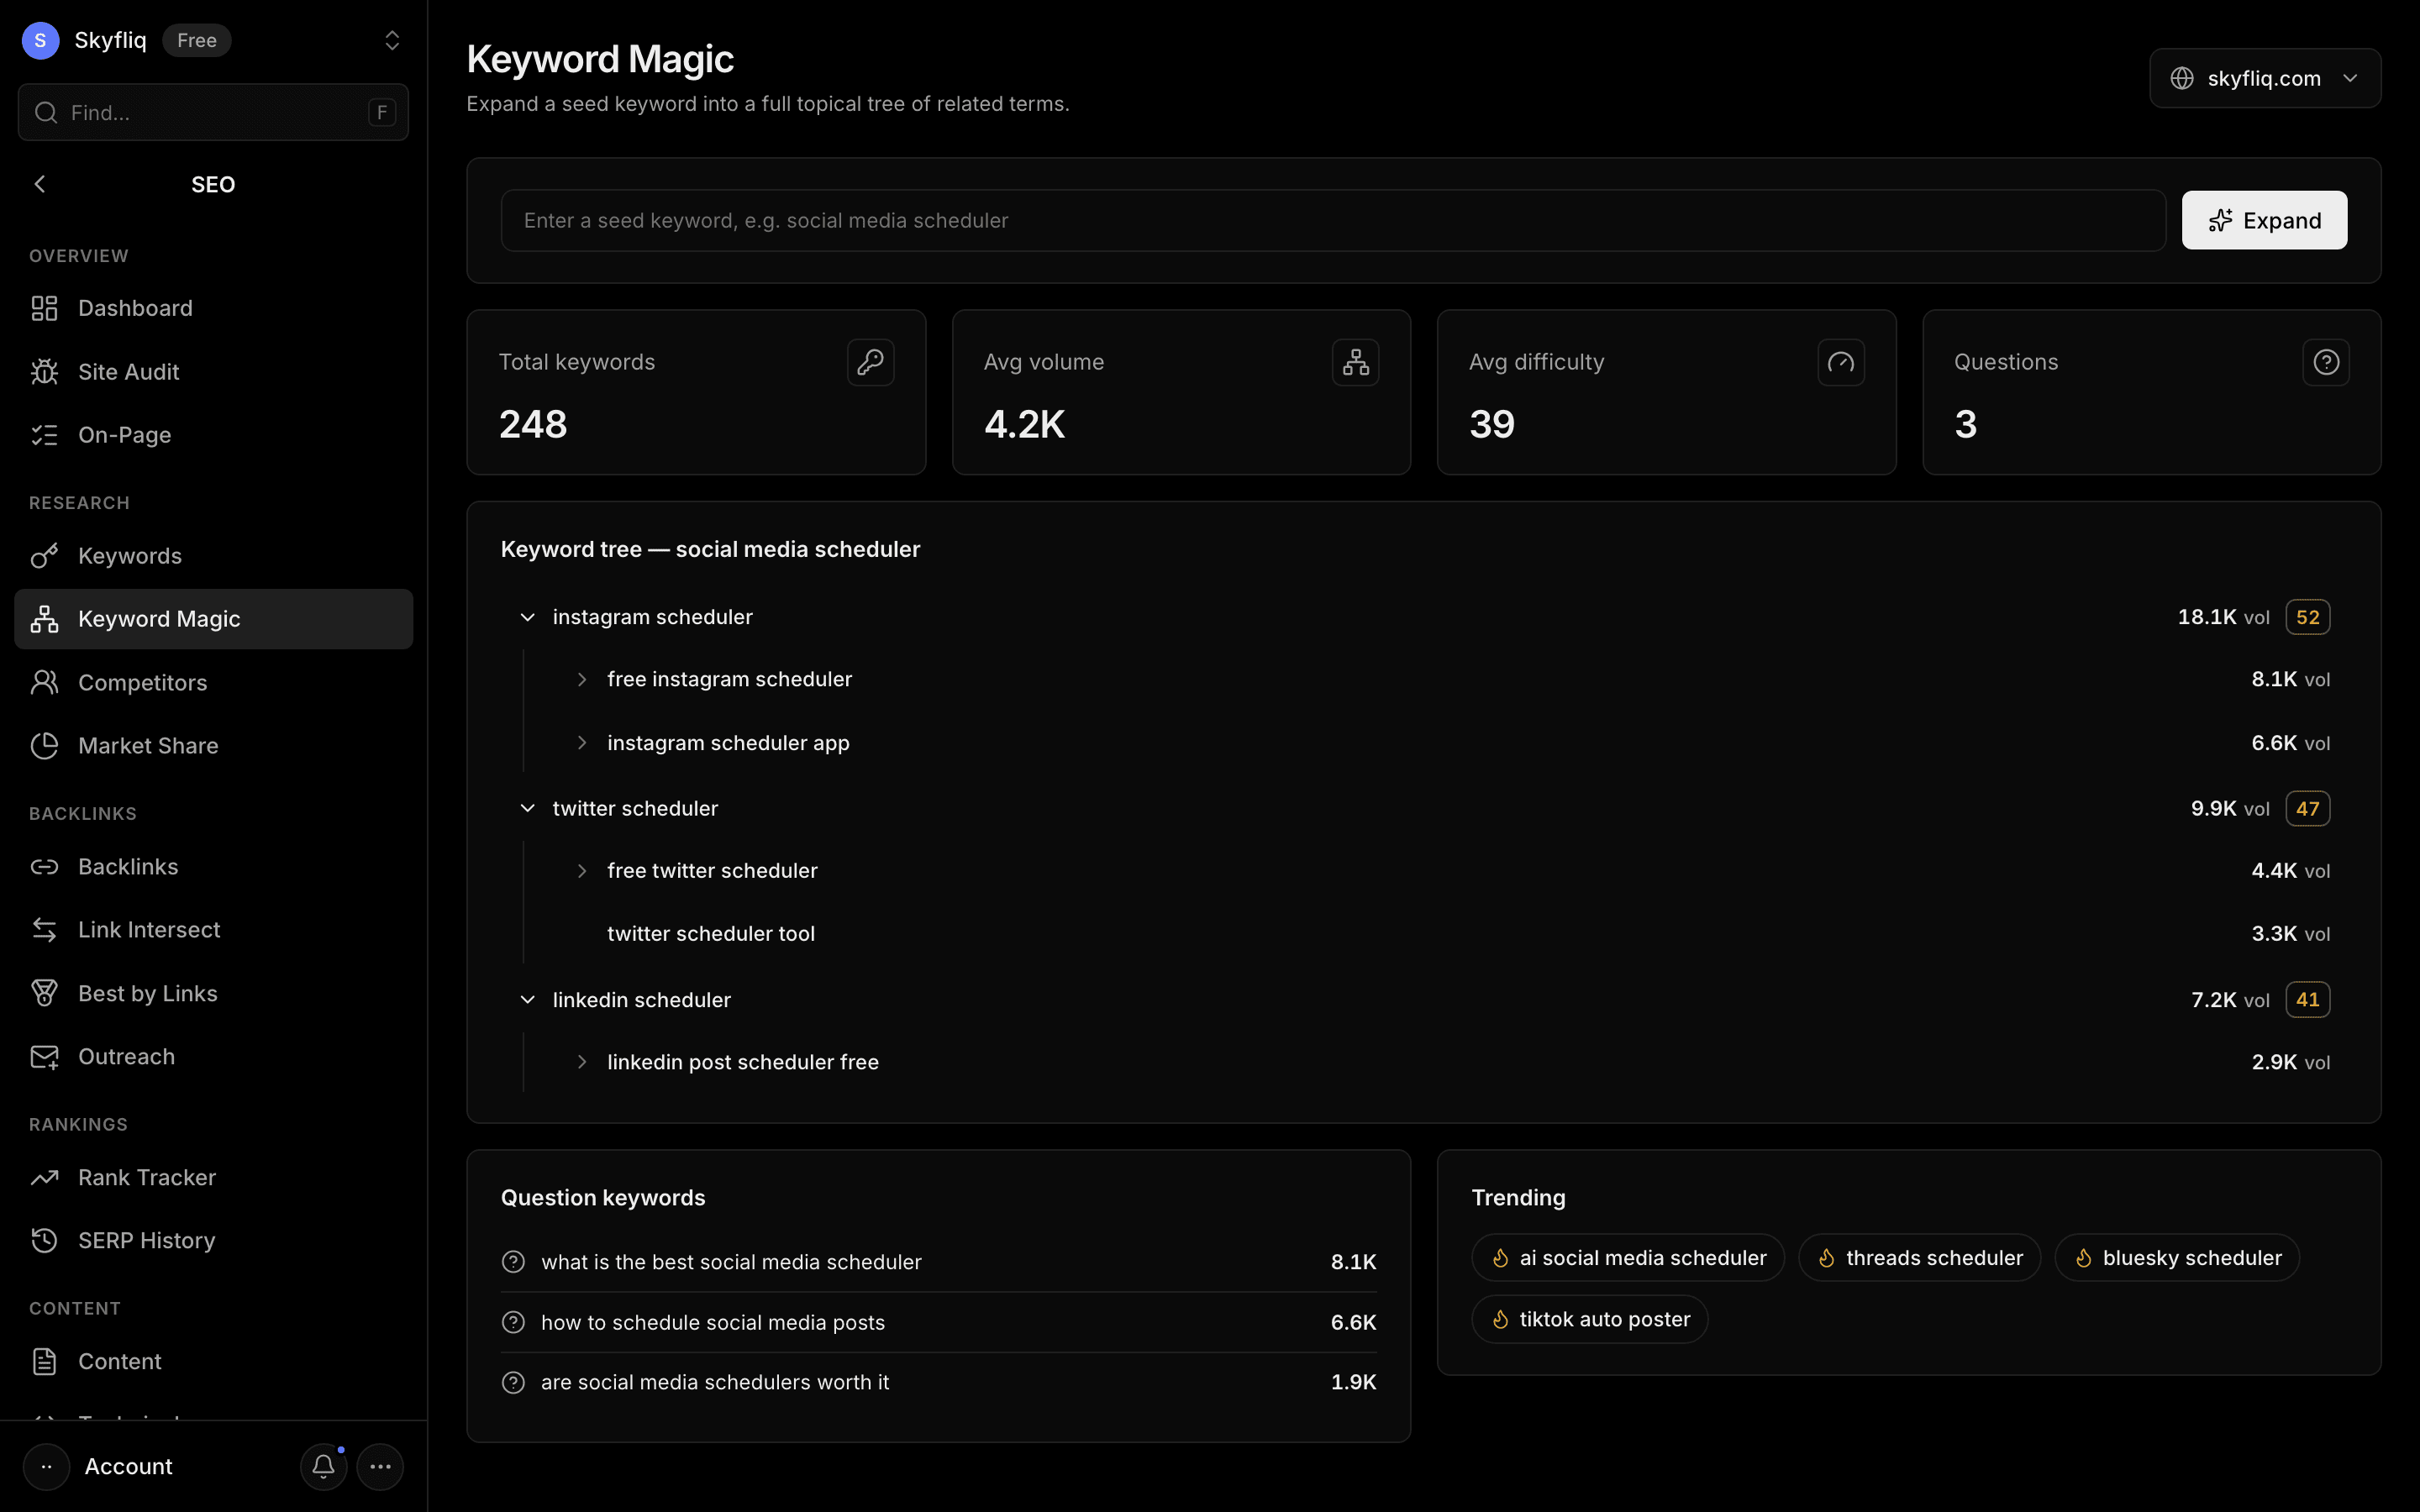Open the skyfliq.com domain dropdown
Image resolution: width=2420 pixels, height=1512 pixels.
click(2264, 78)
